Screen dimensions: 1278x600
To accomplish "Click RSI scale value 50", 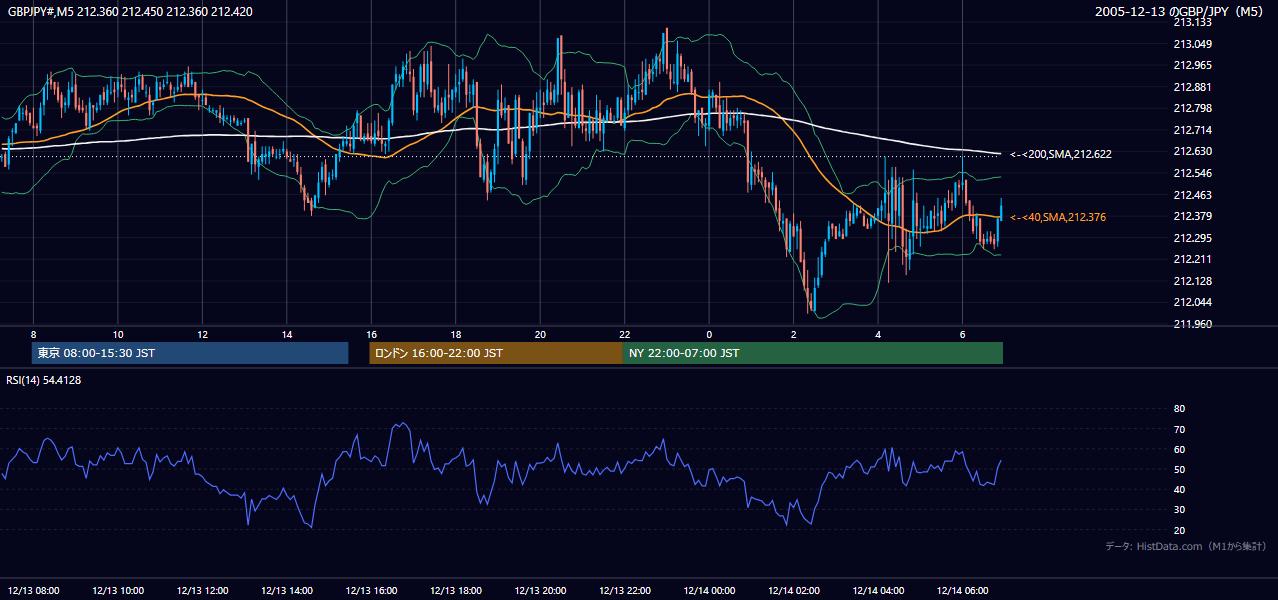I will point(1179,469).
